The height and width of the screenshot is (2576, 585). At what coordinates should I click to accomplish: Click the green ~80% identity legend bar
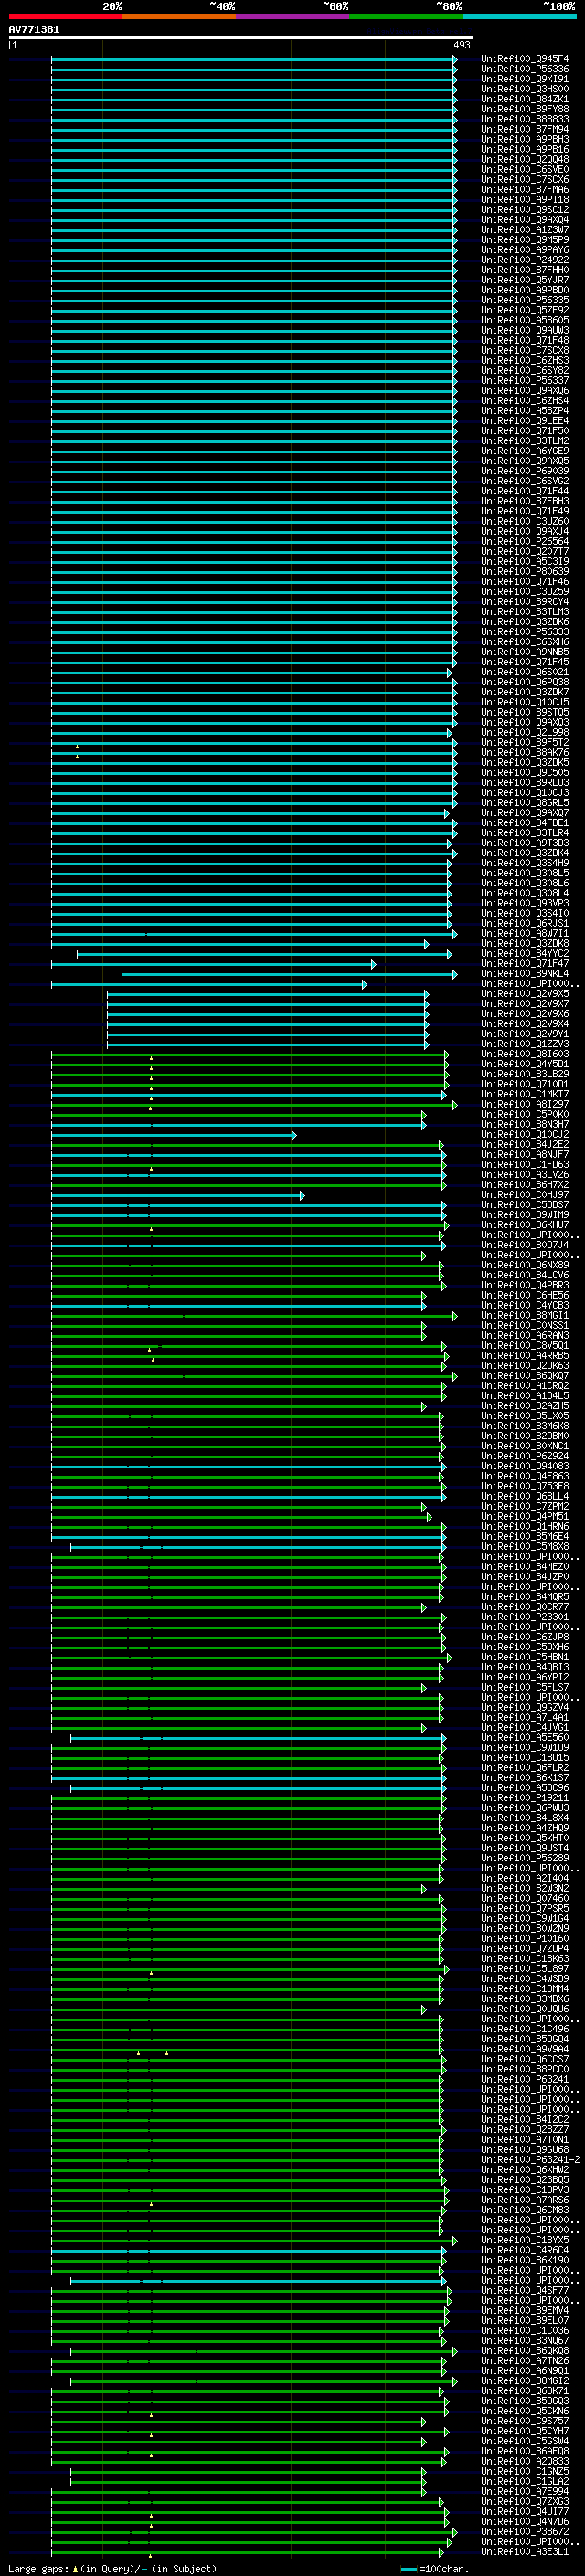coord(406,16)
